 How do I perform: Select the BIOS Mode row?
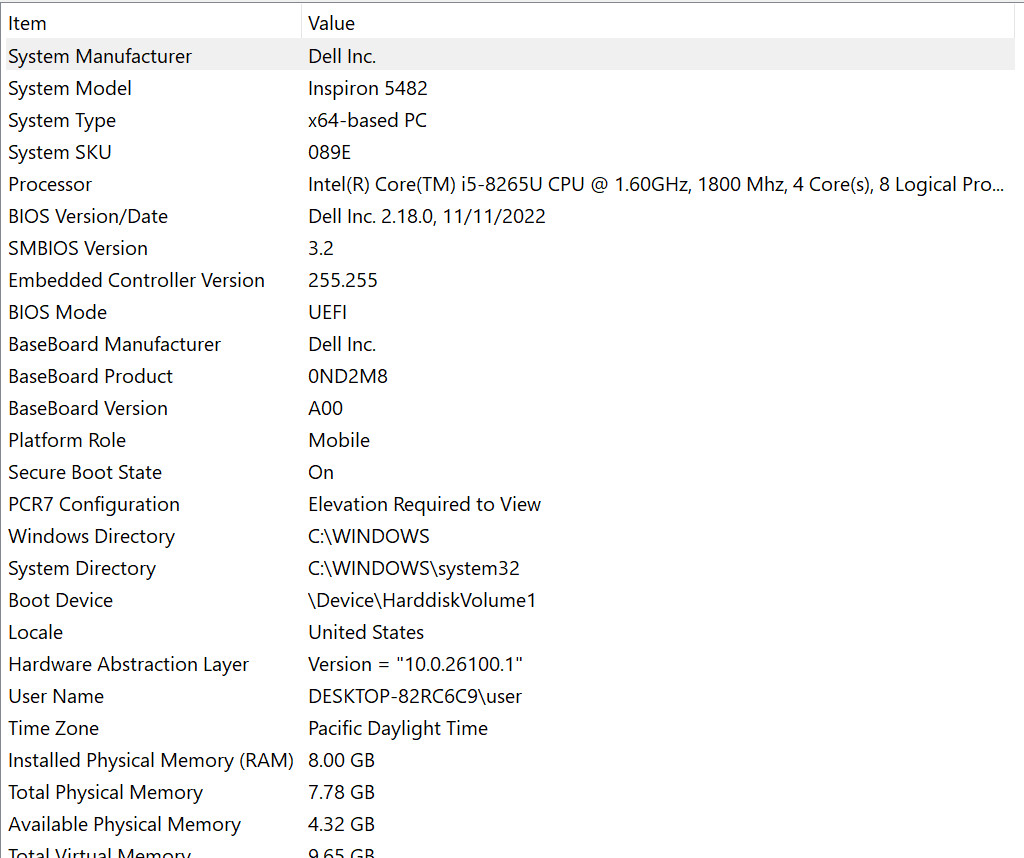[x=510, y=312]
